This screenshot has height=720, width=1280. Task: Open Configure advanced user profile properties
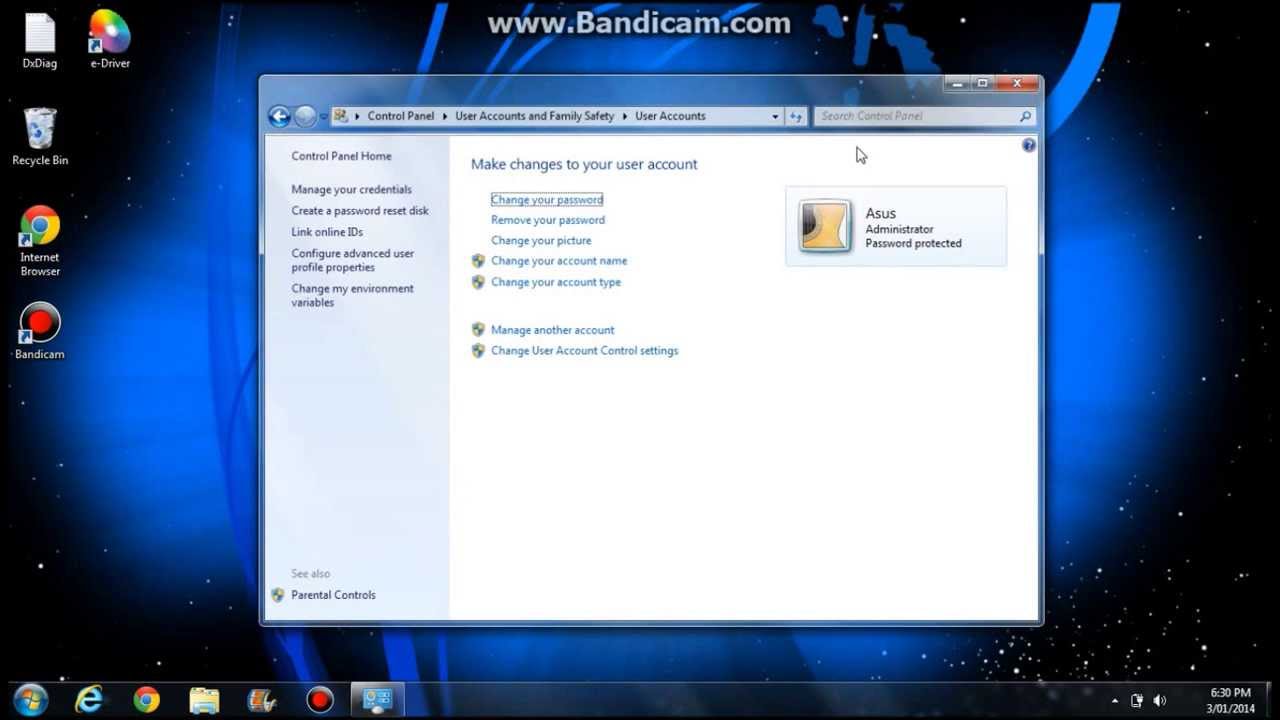[353, 261]
